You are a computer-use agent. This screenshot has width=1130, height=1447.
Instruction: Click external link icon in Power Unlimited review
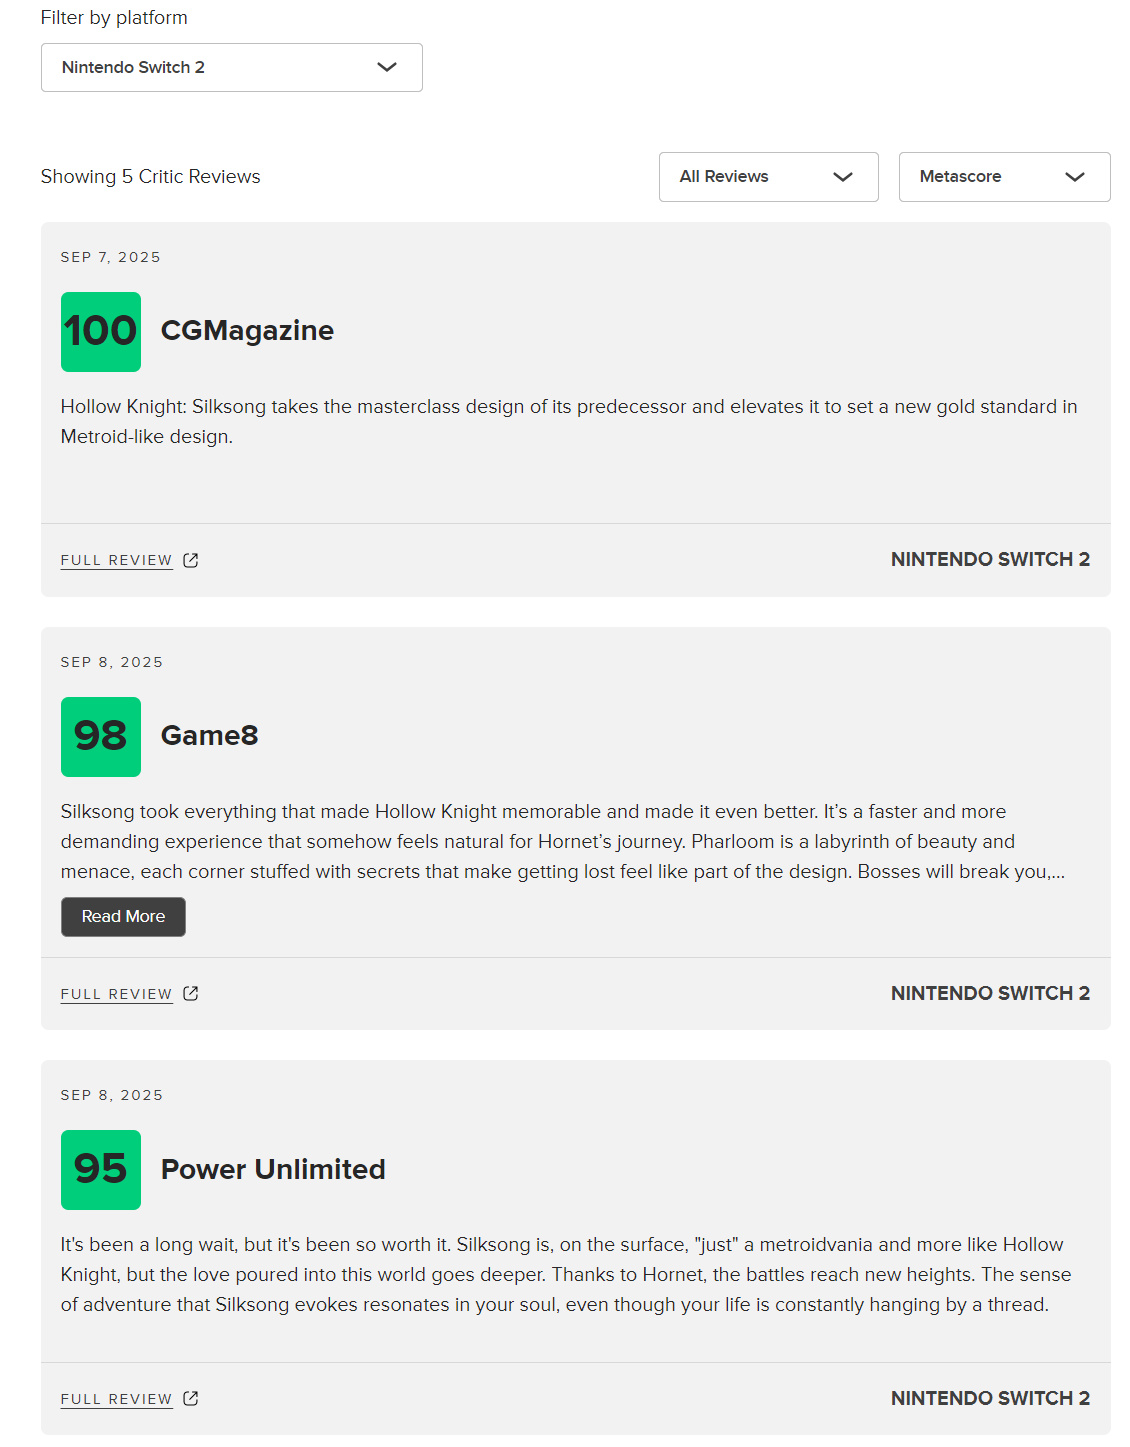click(x=191, y=1398)
